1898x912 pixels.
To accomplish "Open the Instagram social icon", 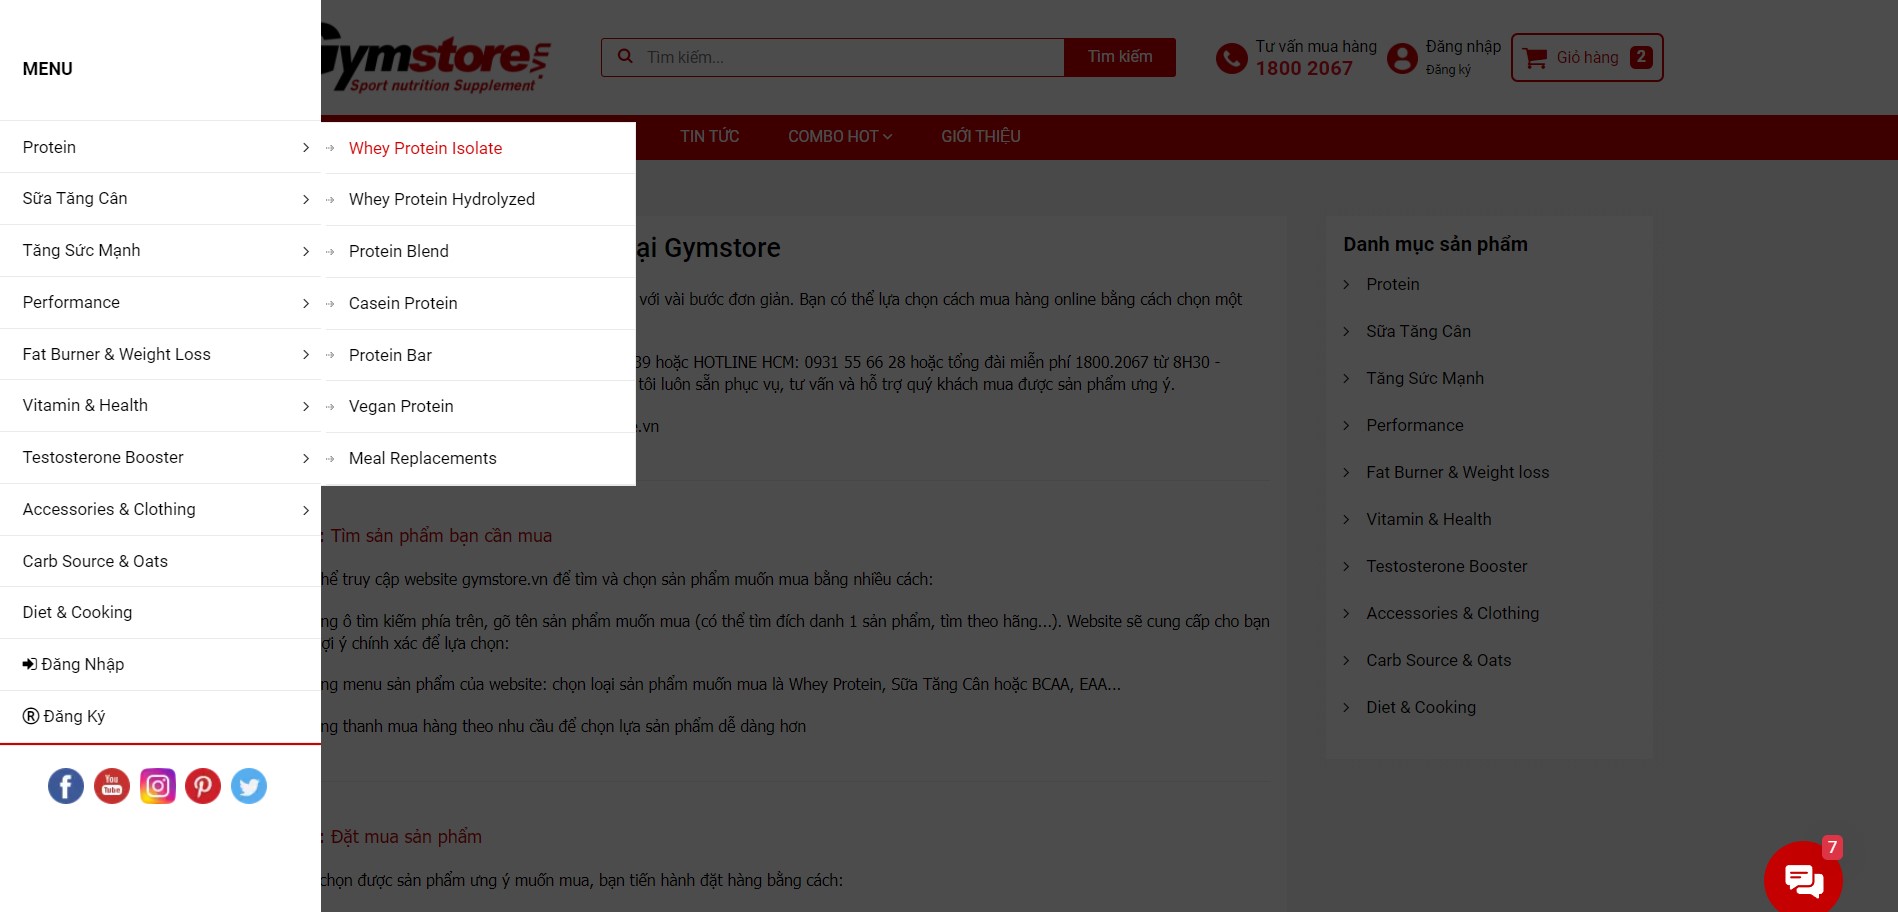I will 158,786.
